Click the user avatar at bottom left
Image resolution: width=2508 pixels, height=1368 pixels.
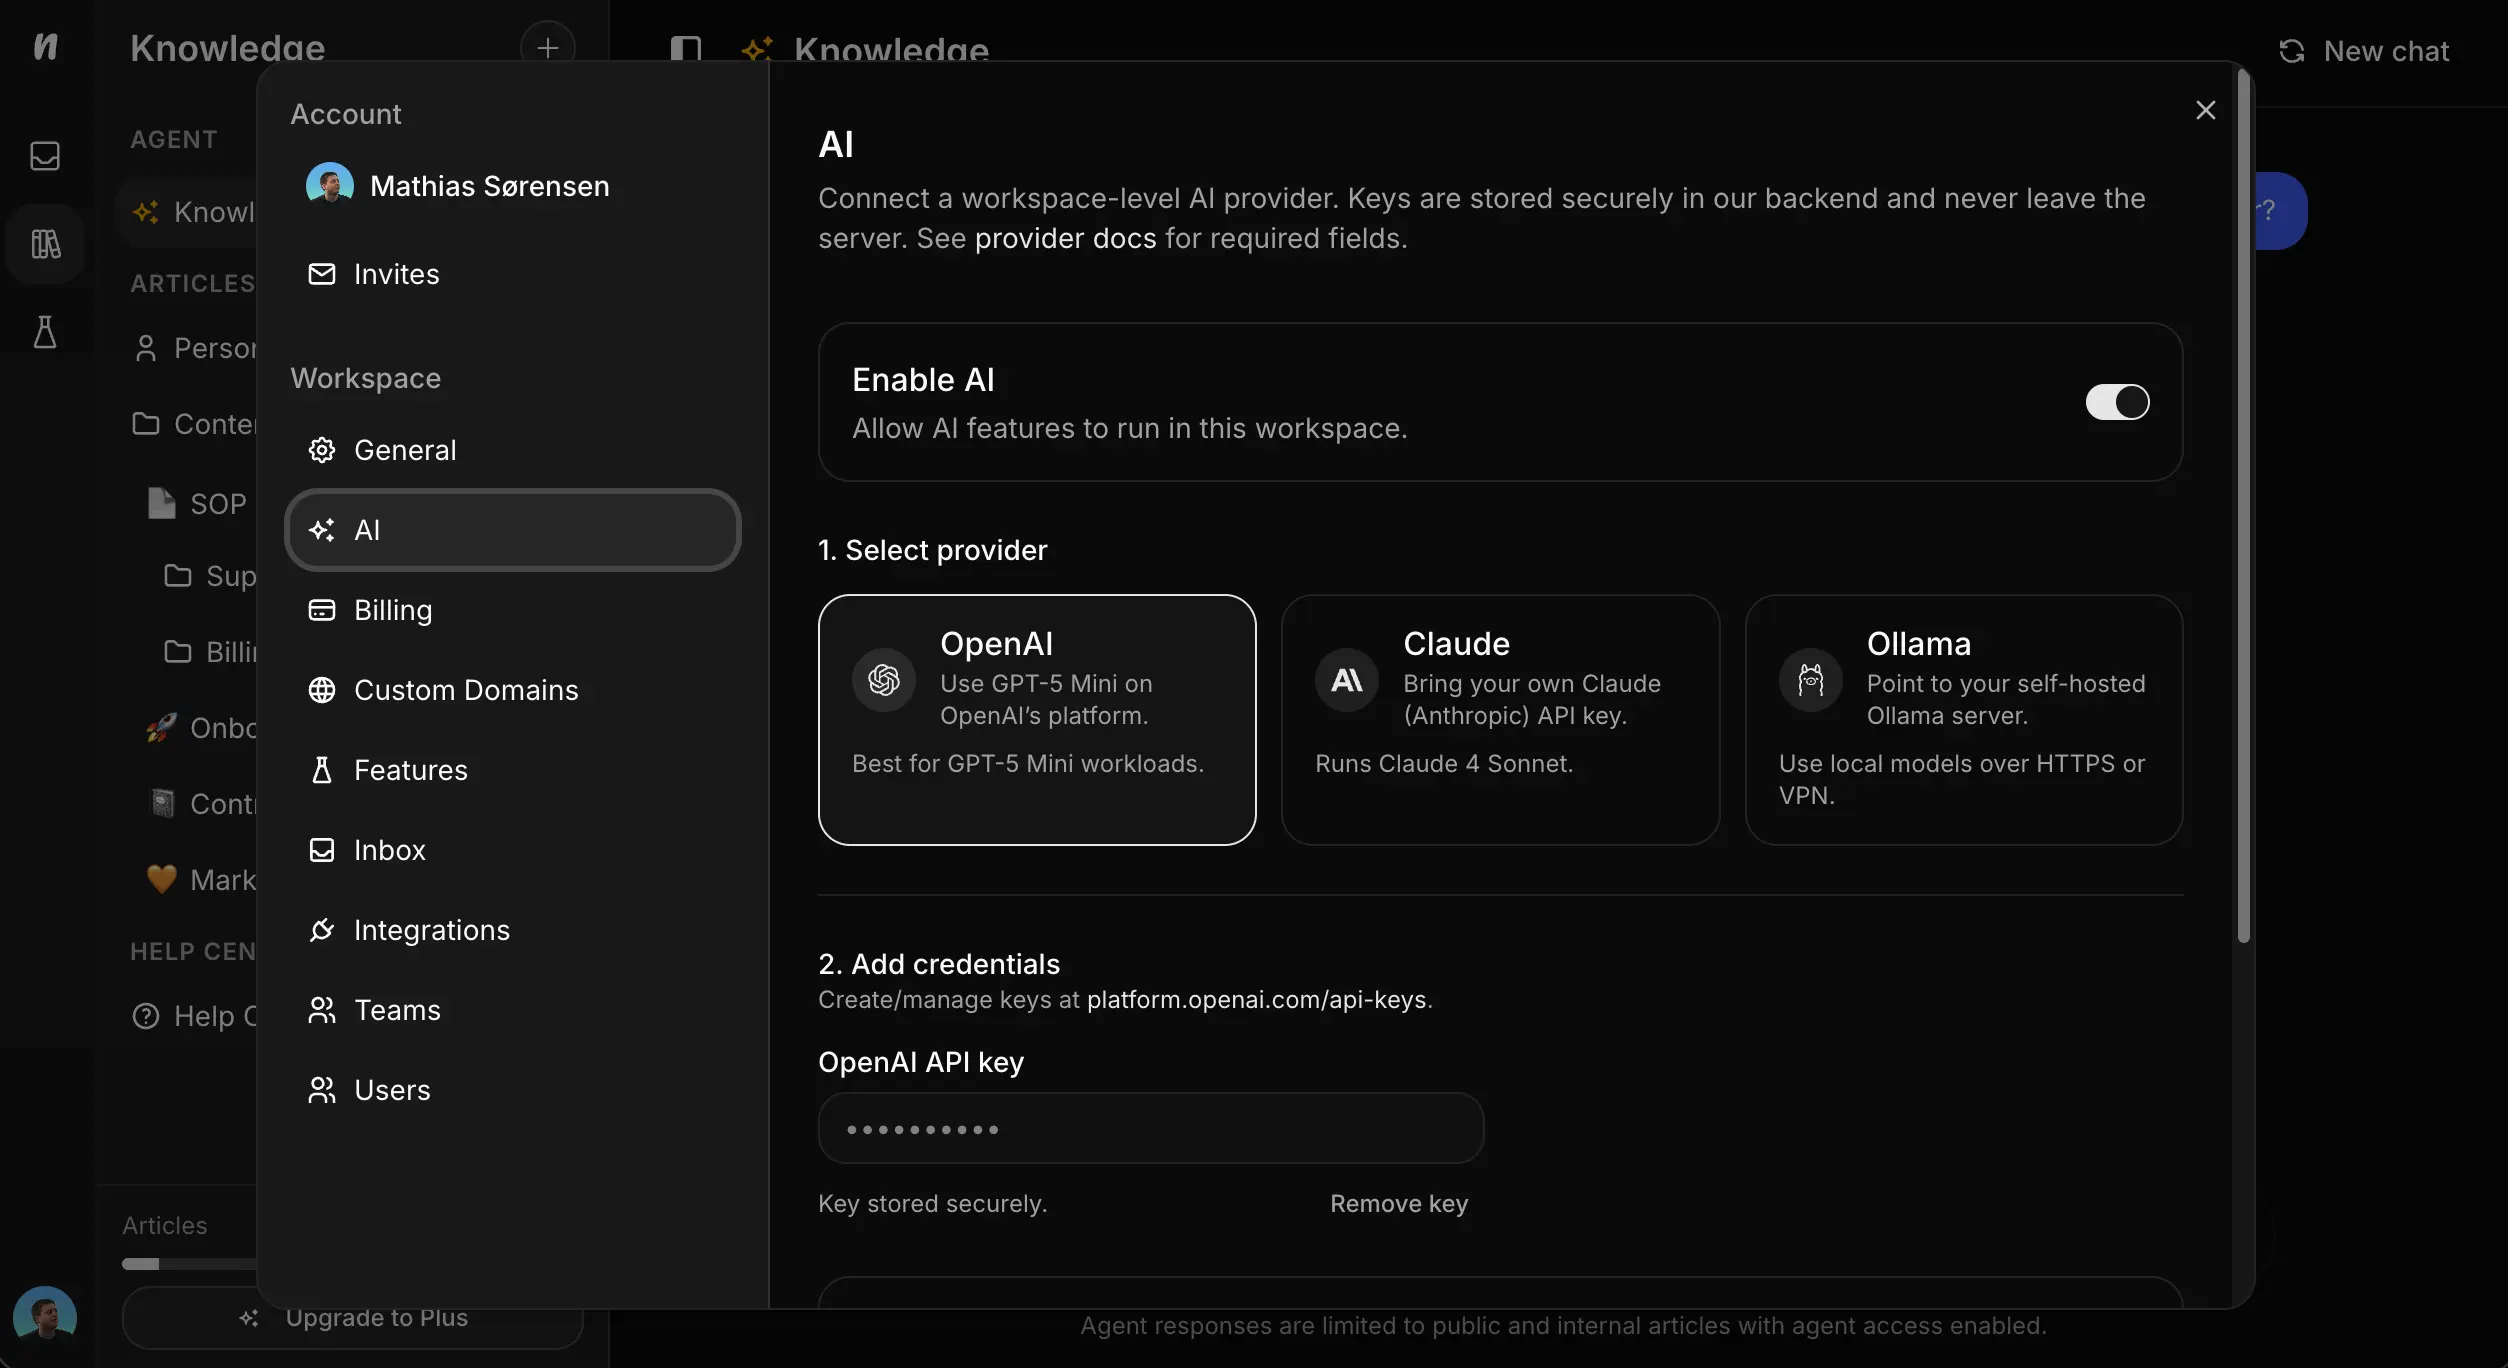45,1315
